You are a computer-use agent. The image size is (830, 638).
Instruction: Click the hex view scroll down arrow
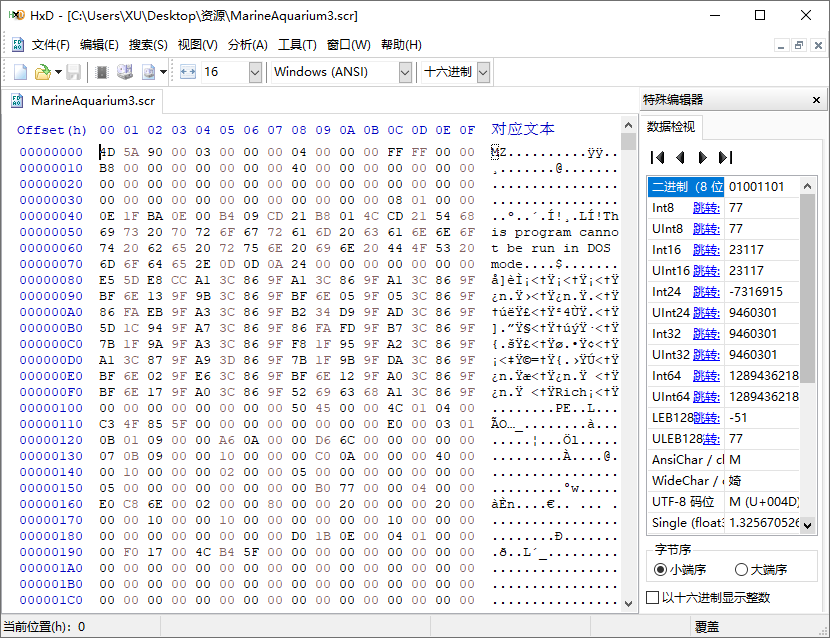pyautogui.click(x=628, y=604)
